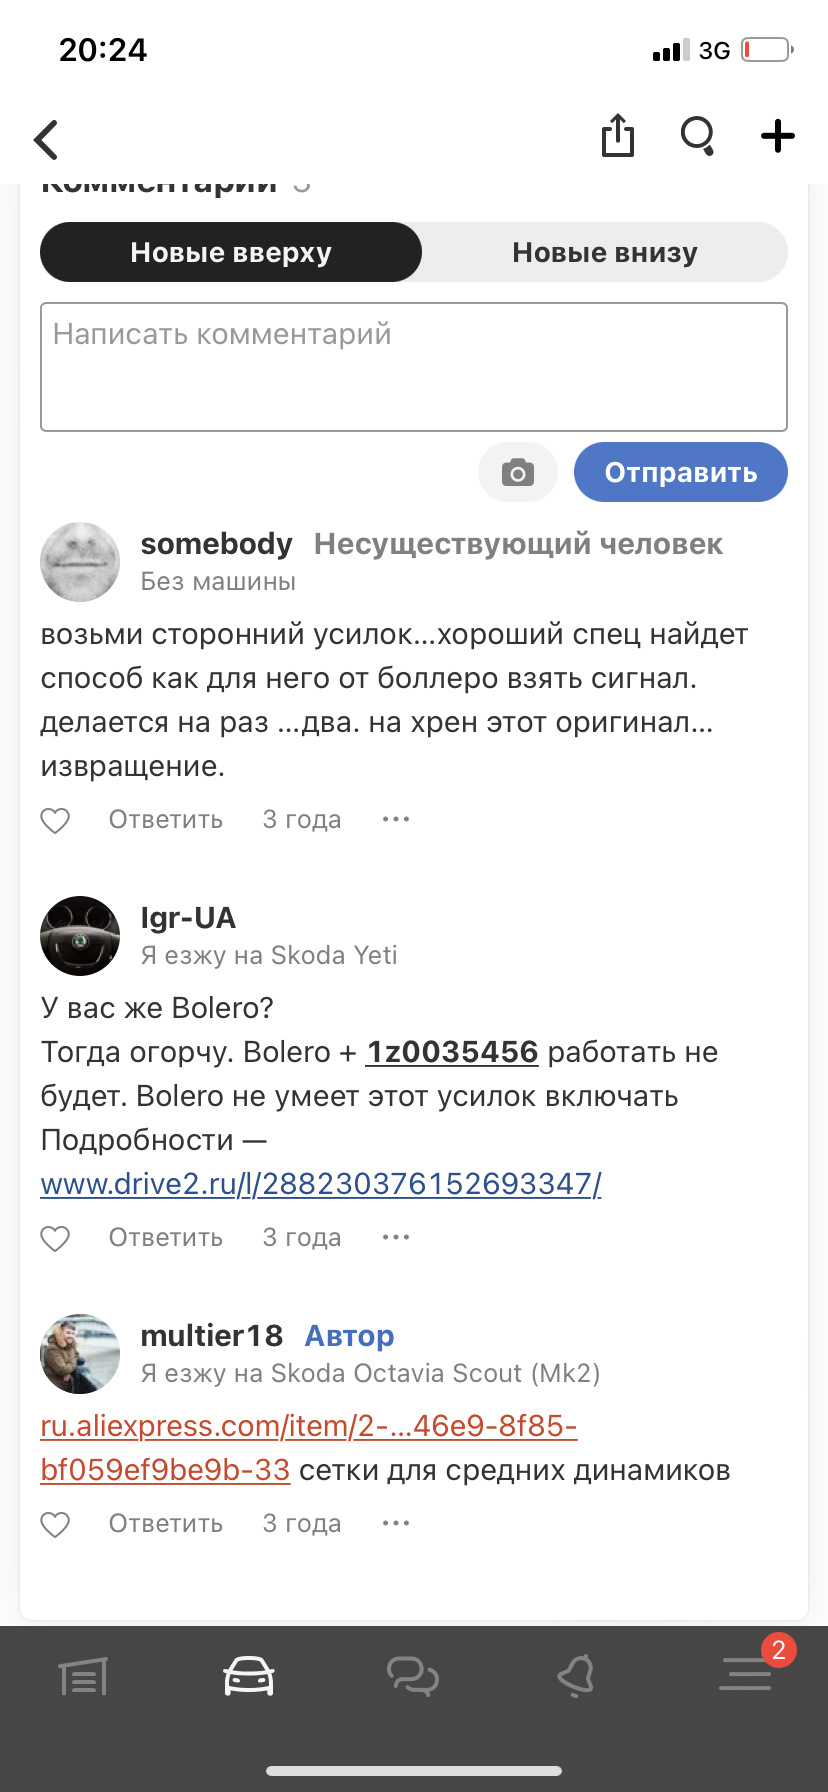The height and width of the screenshot is (1792, 828).
Task: Like the author multier18's comment
Action: pyautogui.click(x=56, y=1523)
